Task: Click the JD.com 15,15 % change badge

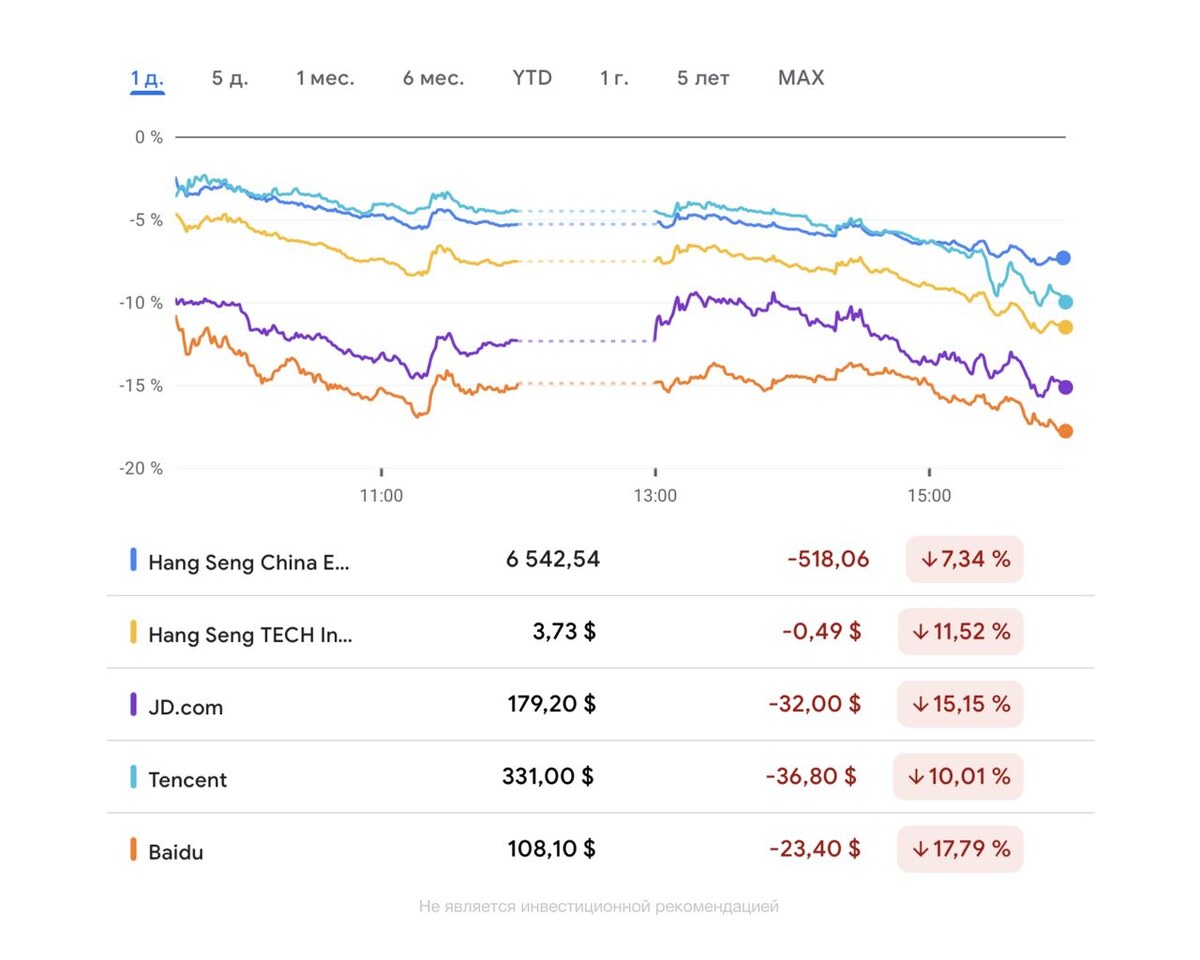Action: [960, 704]
